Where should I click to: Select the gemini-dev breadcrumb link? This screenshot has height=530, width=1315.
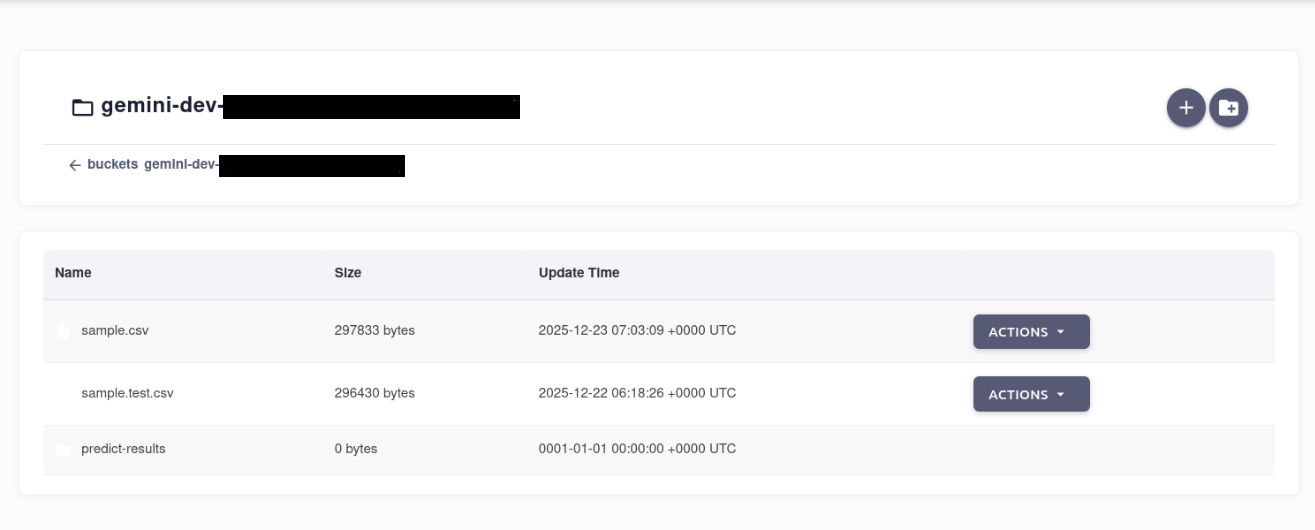pyautogui.click(x=181, y=165)
